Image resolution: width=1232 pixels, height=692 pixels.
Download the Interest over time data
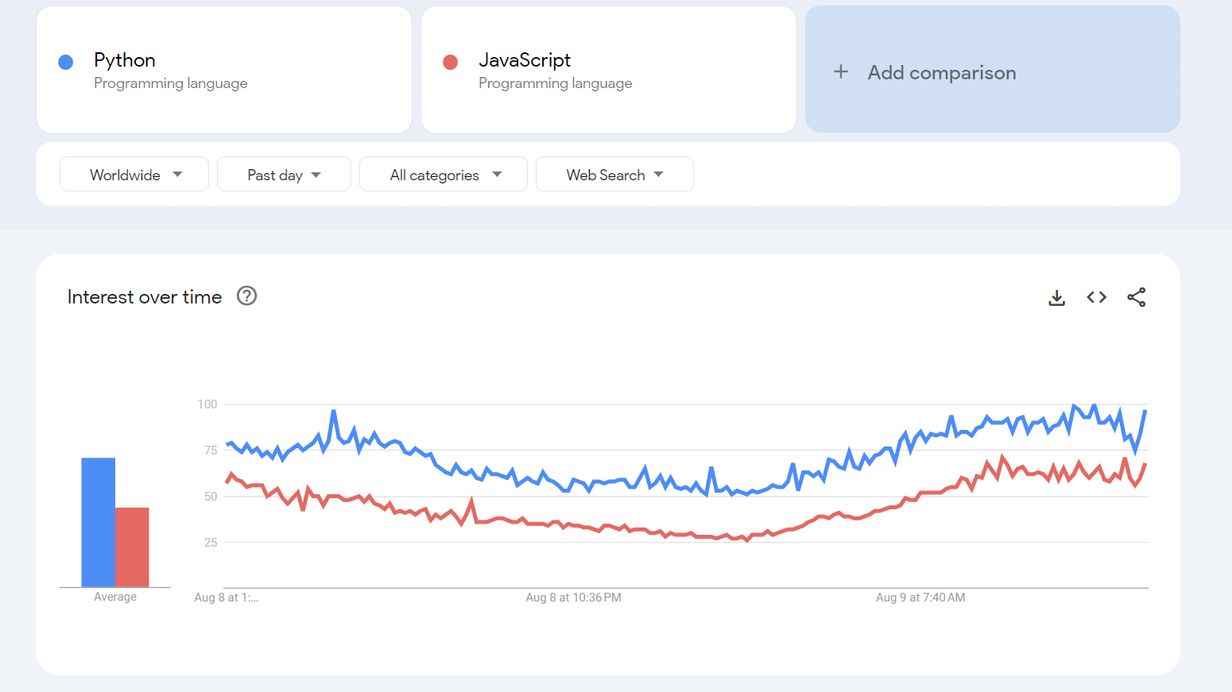point(1056,297)
